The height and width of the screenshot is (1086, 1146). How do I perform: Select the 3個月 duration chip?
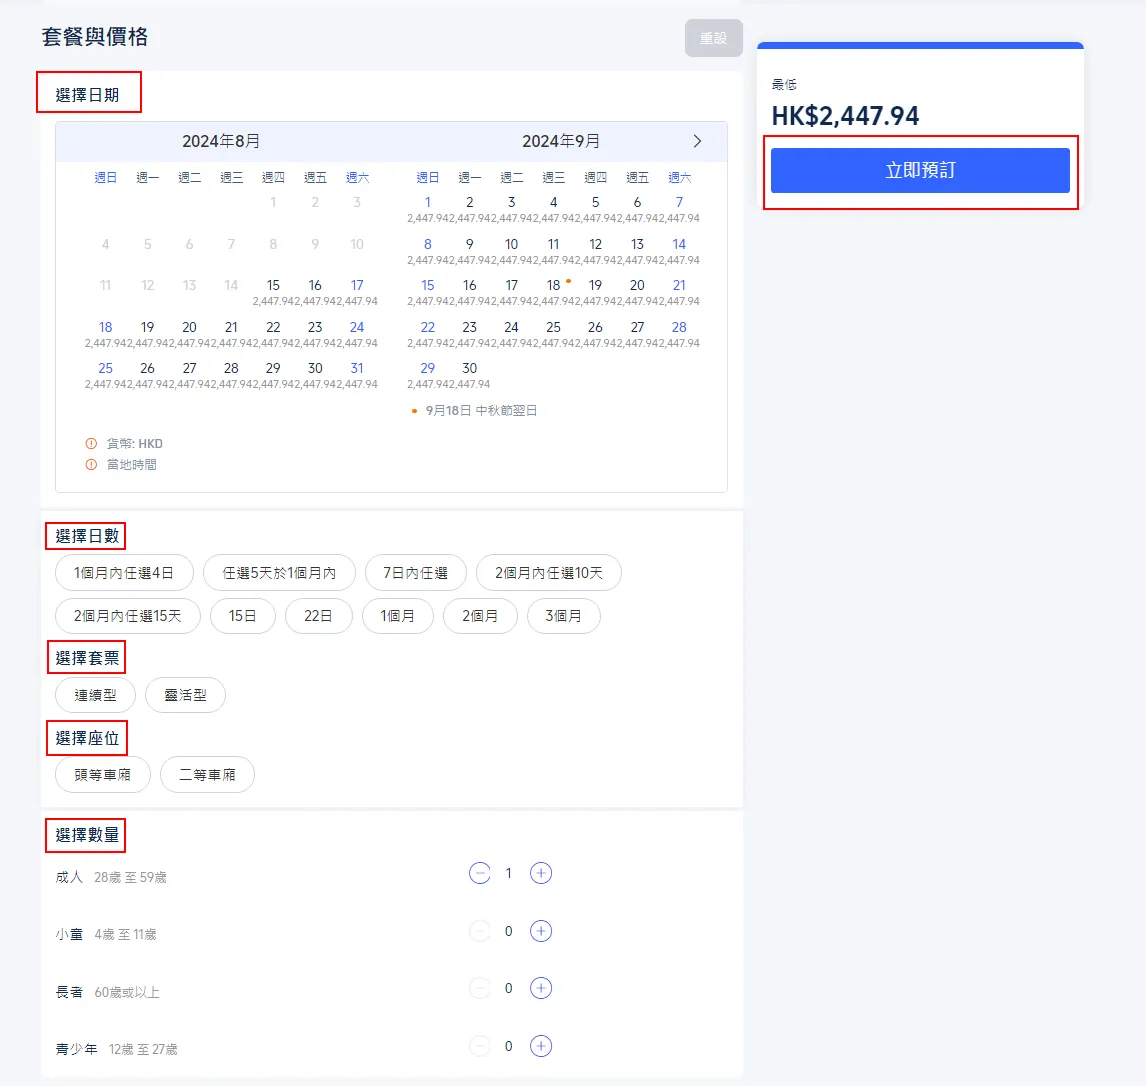click(x=563, y=616)
